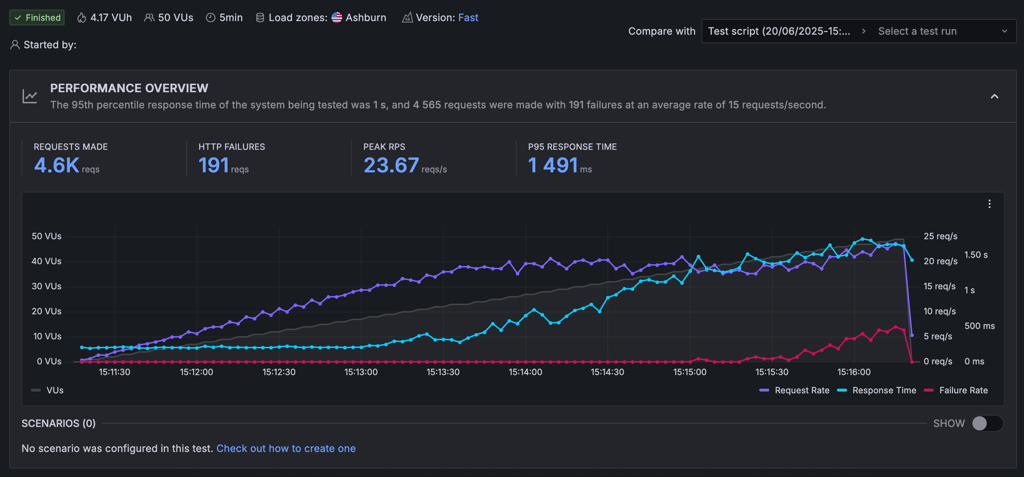Open the Test script compare dropdown
Viewport: 1024px width, 477px height.
[x=780, y=31]
